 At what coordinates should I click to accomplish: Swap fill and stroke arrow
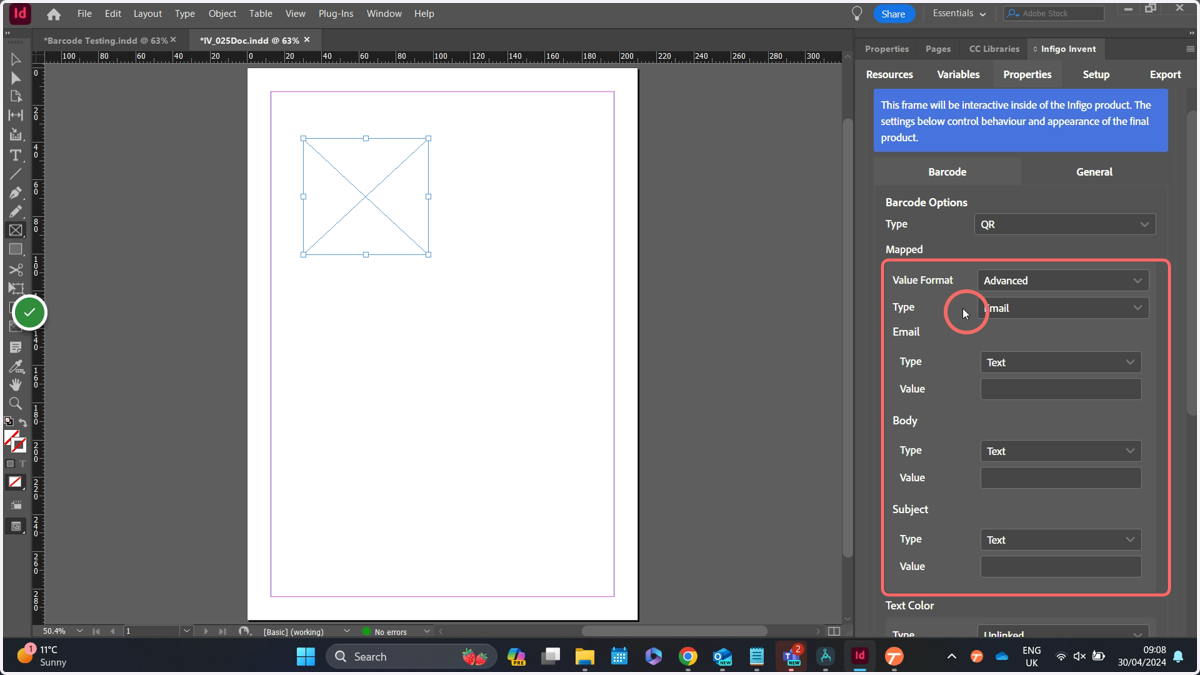(23, 423)
